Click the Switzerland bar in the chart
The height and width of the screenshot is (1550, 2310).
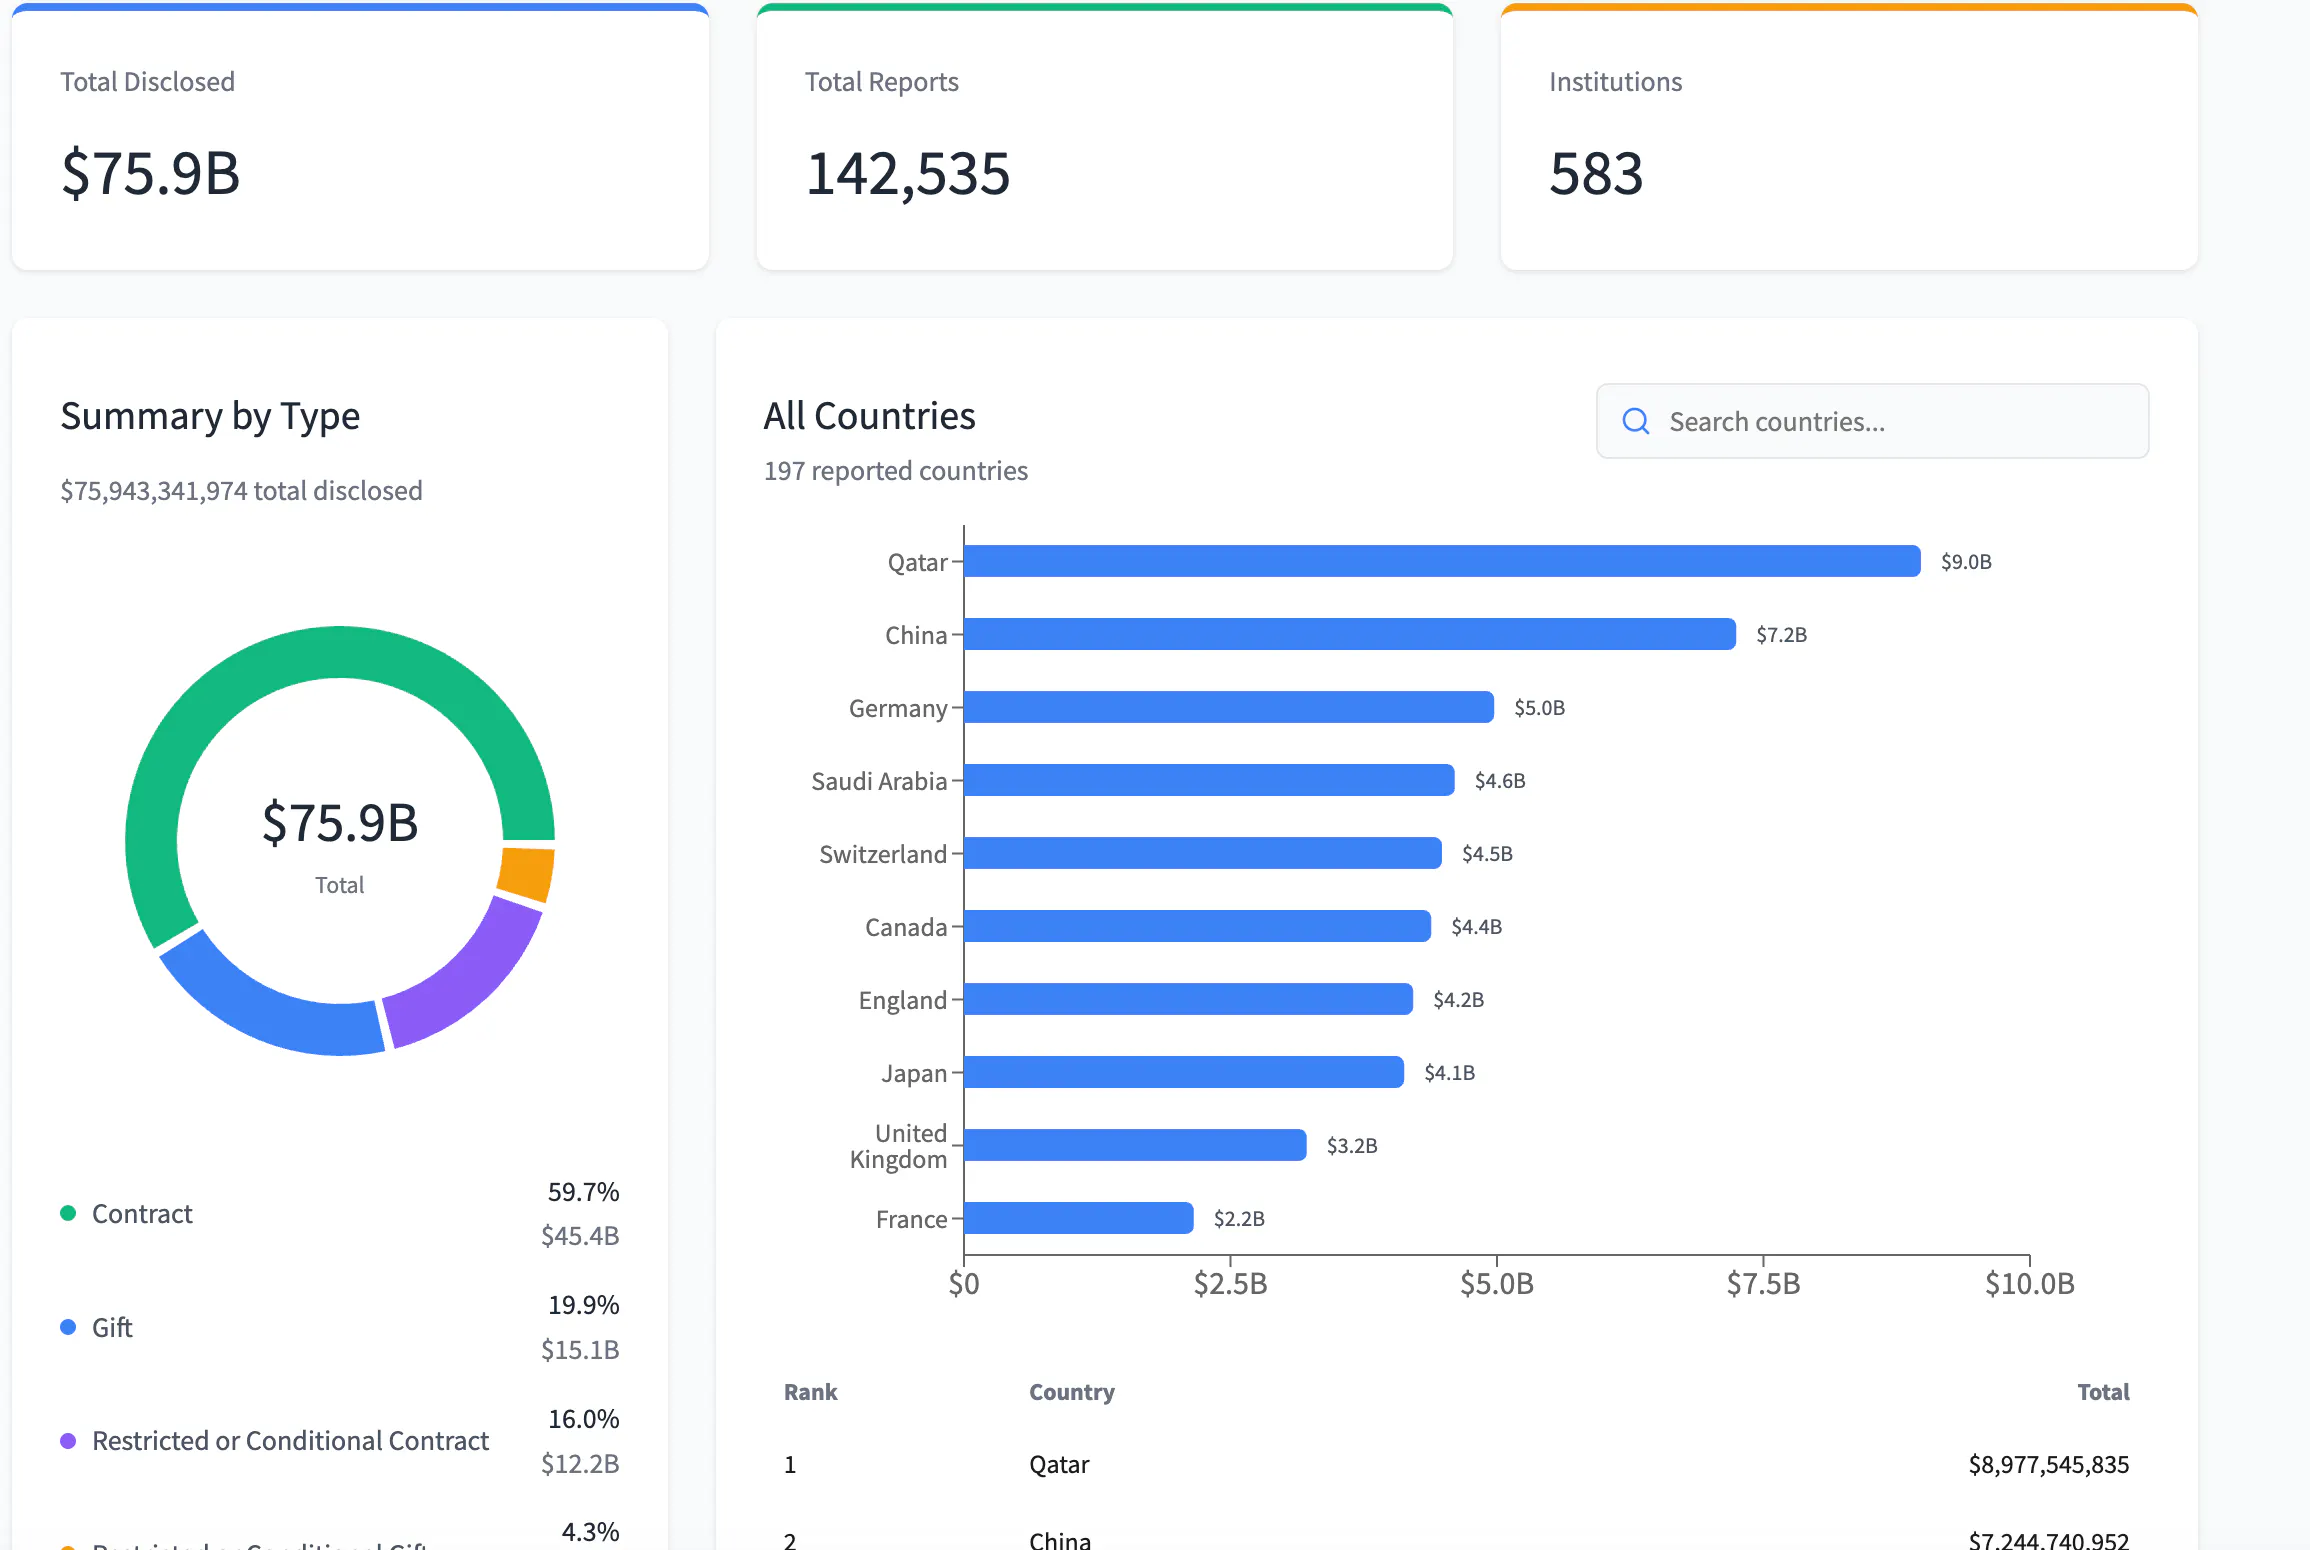tap(1203, 853)
